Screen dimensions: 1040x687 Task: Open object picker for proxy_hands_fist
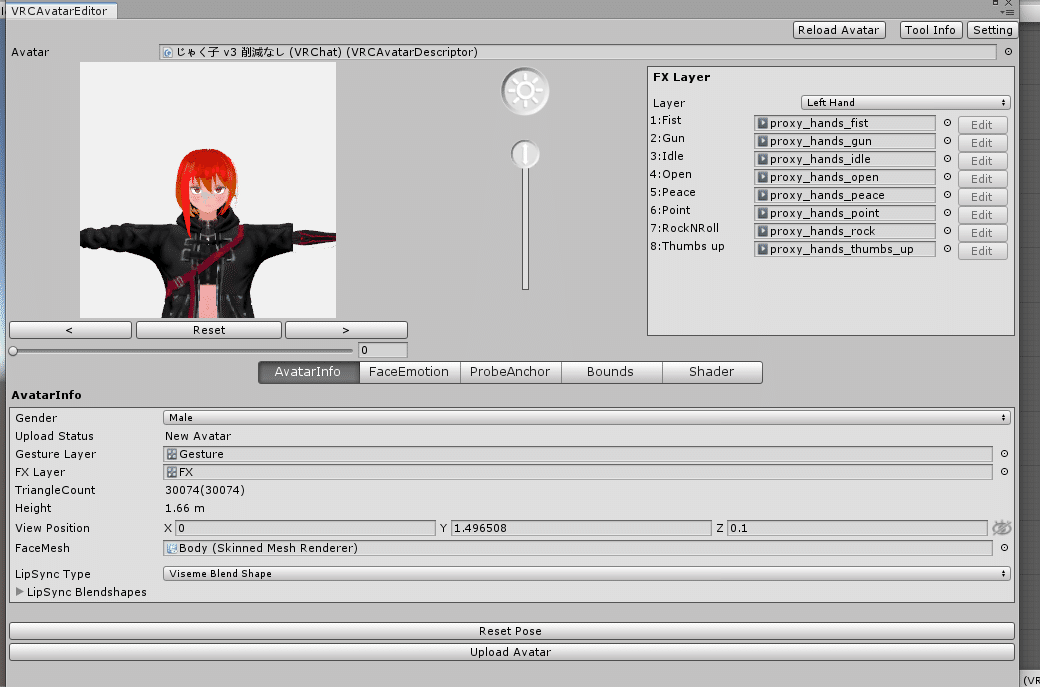[x=947, y=123]
